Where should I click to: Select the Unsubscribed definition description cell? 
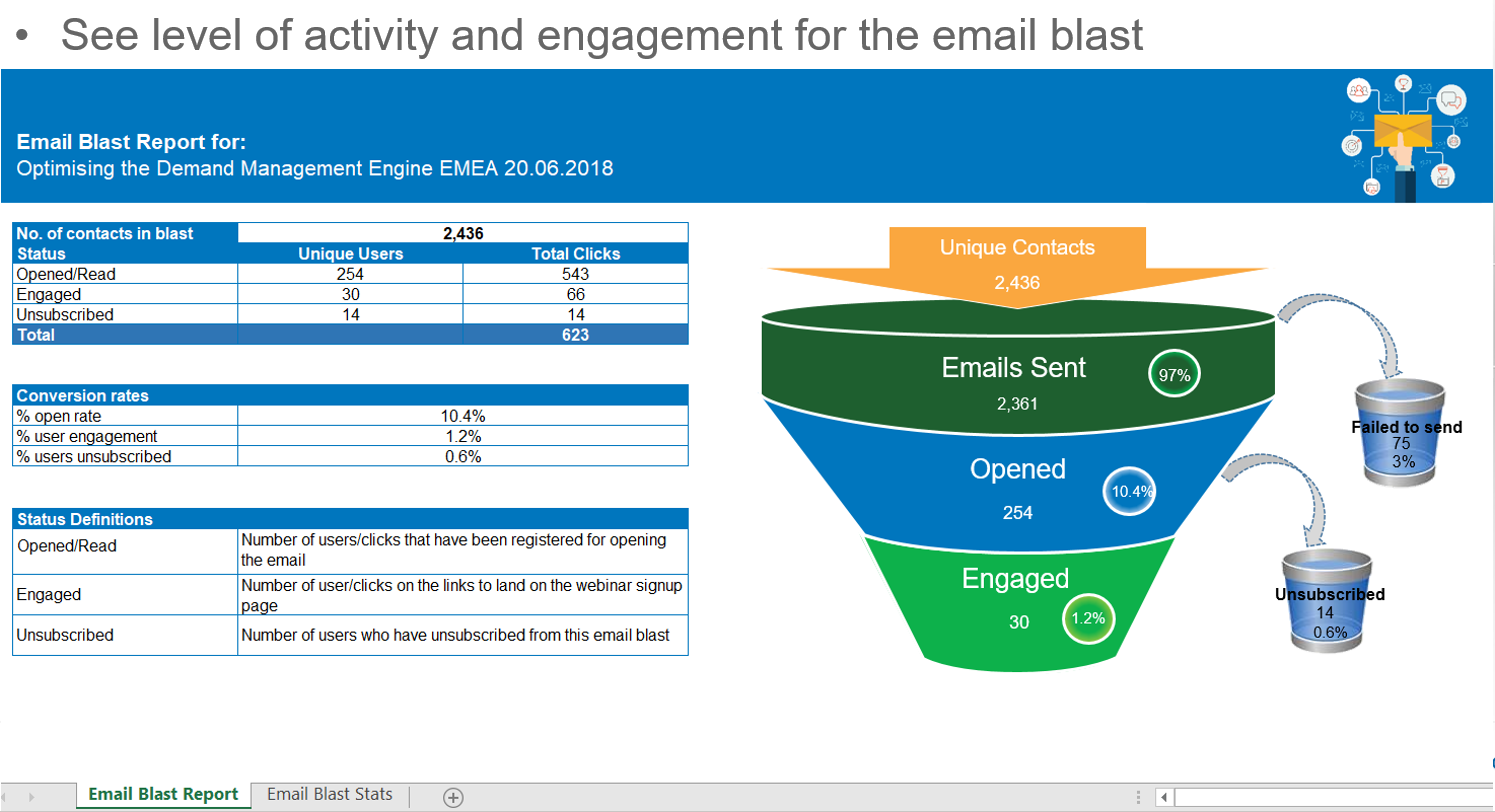click(x=463, y=635)
